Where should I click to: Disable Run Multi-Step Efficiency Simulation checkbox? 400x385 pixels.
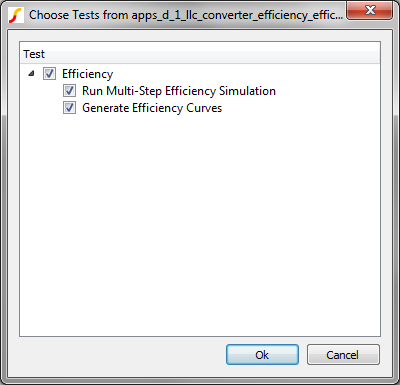[69, 91]
